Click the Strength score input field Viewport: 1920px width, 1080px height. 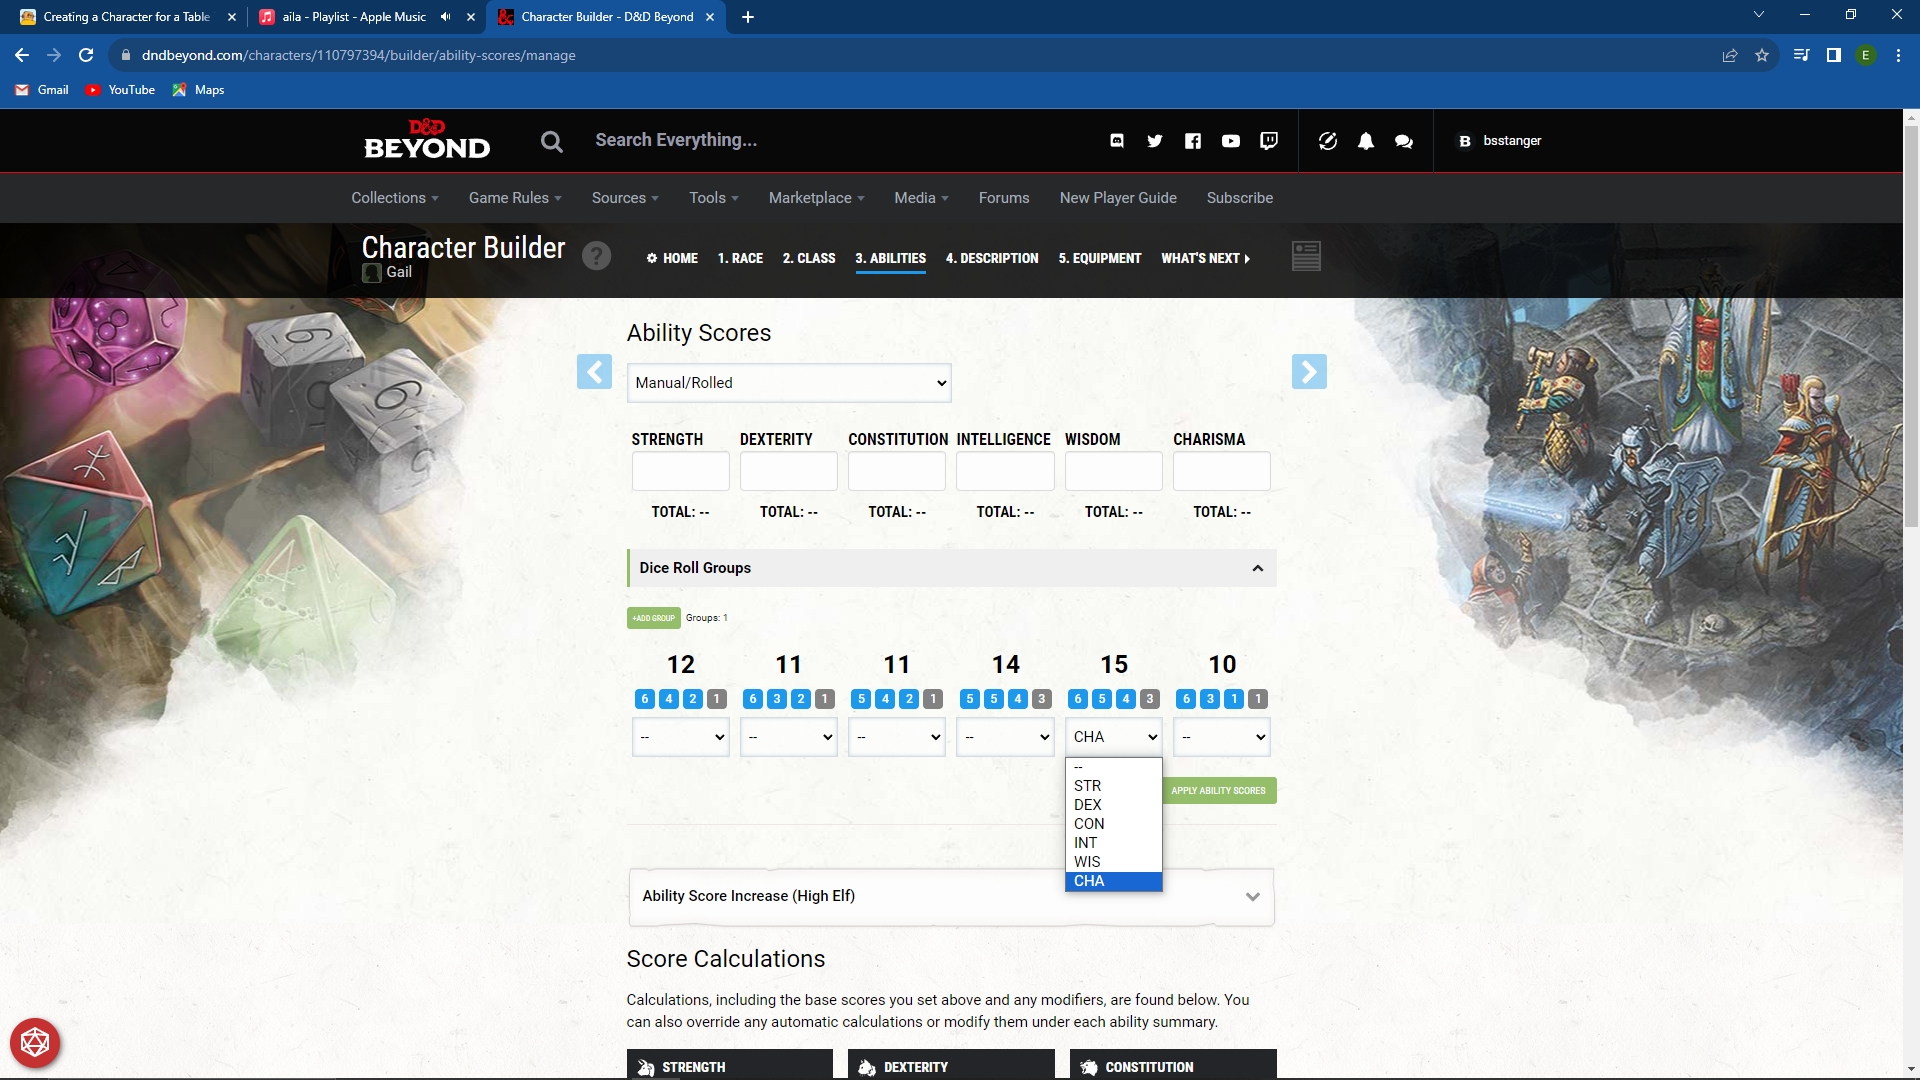pyautogui.click(x=680, y=470)
